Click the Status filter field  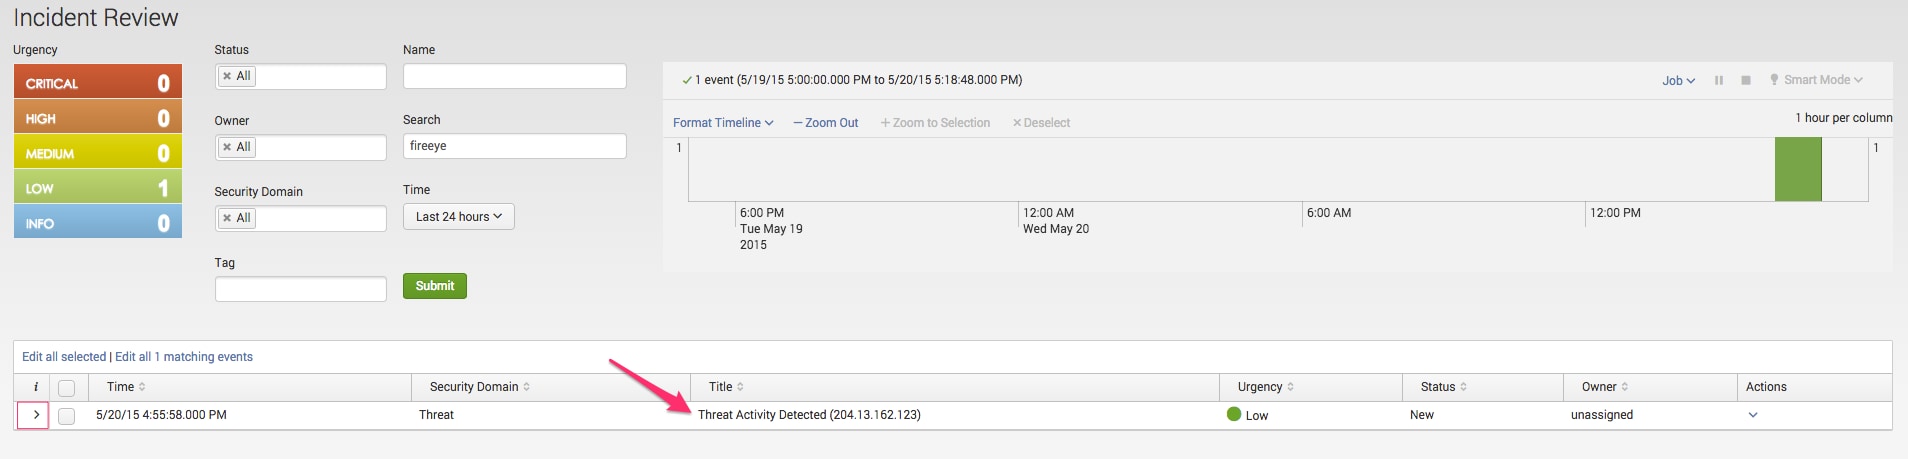[301, 76]
